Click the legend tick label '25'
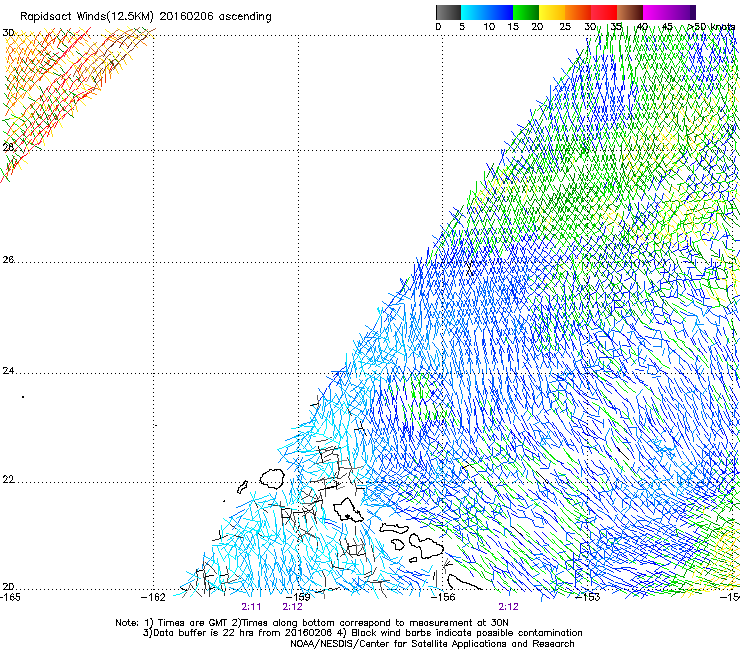The width and height of the screenshot is (740, 650). coord(565,26)
